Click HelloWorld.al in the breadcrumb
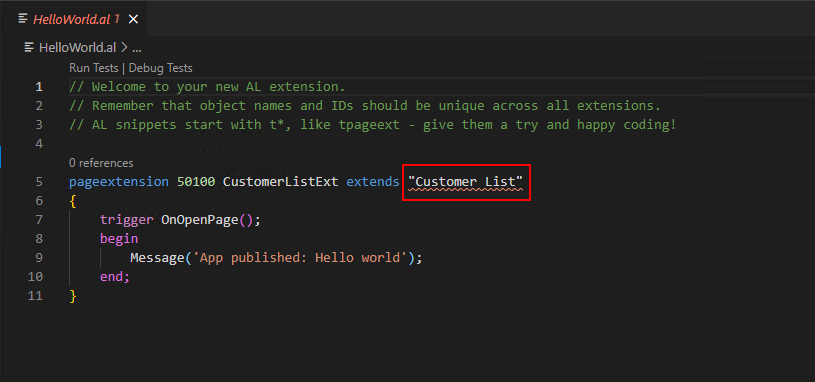This screenshot has width=815, height=382. point(77,48)
